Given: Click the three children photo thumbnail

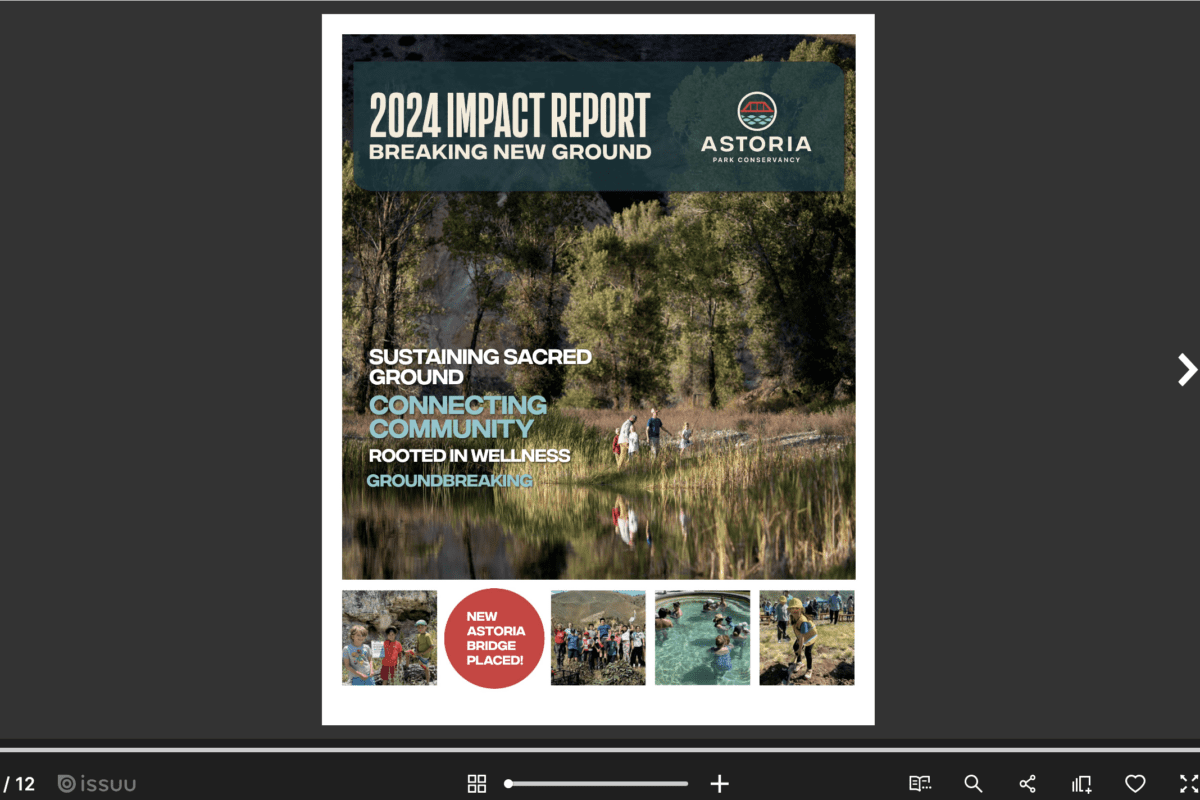Looking at the screenshot, I should click(389, 638).
